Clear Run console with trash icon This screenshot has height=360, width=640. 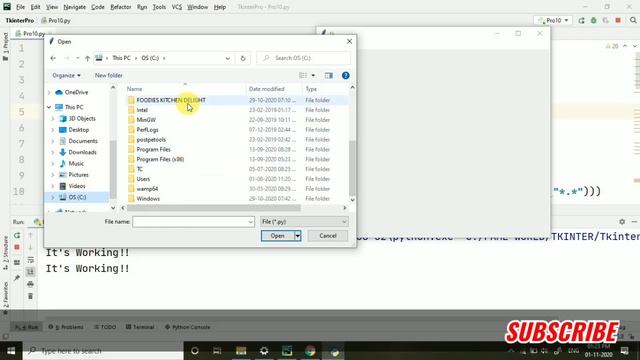point(30,296)
